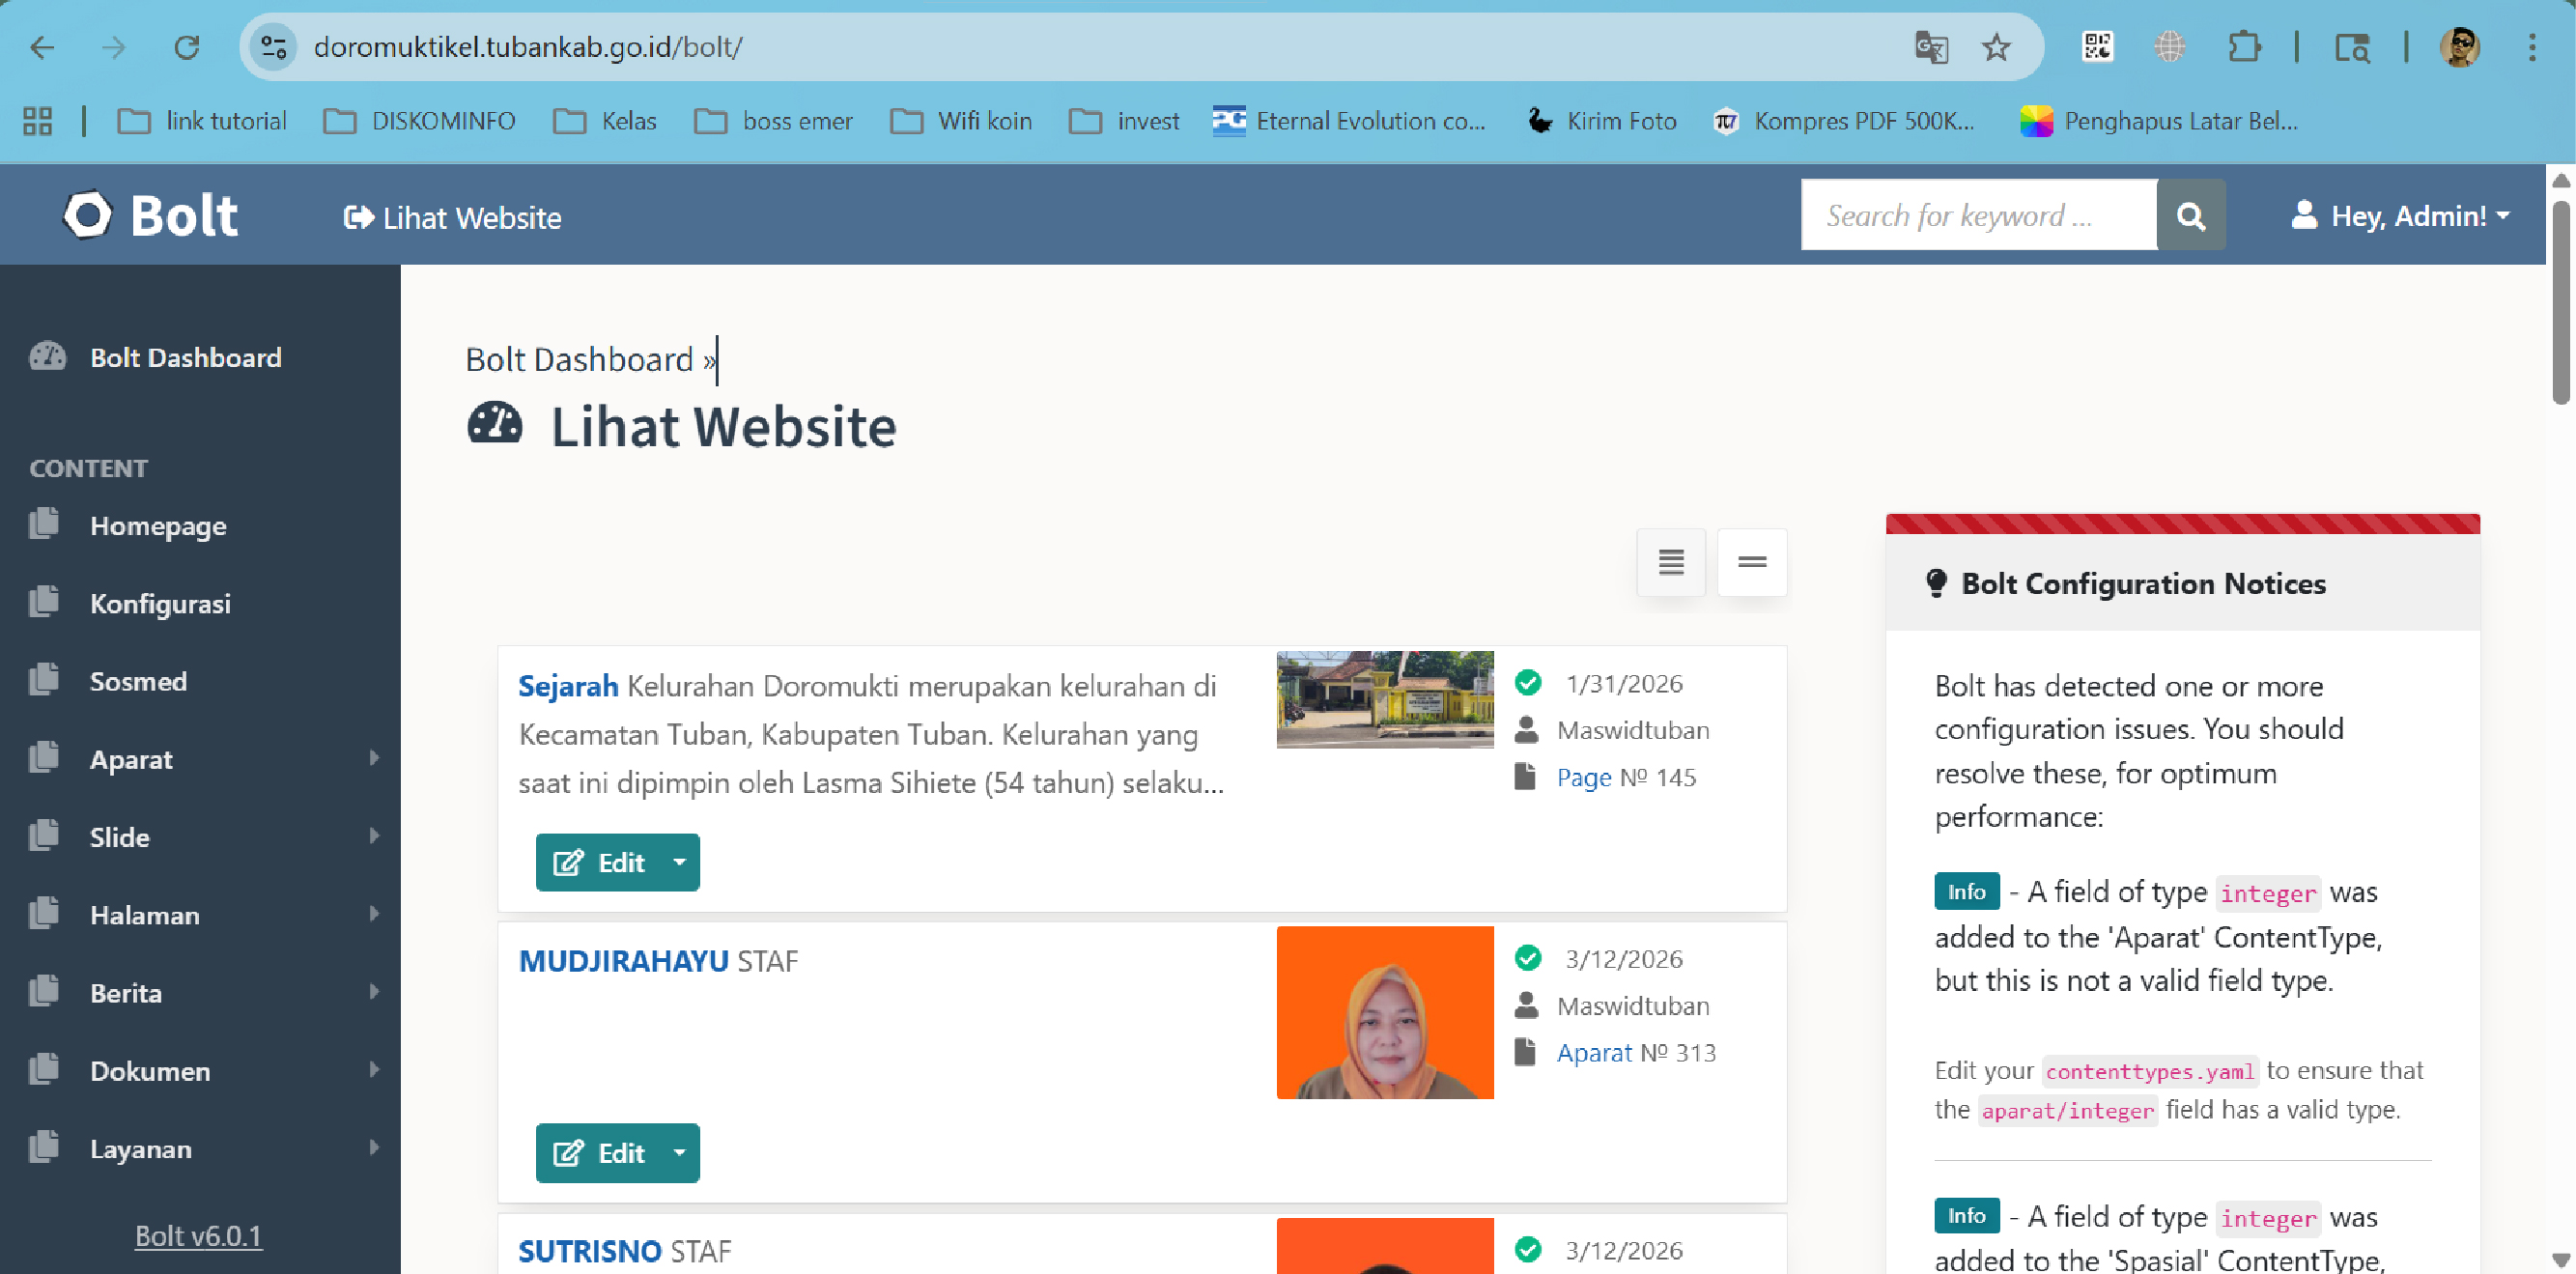Select Slide in the sidebar
The image size is (2576, 1274).
tap(120, 838)
